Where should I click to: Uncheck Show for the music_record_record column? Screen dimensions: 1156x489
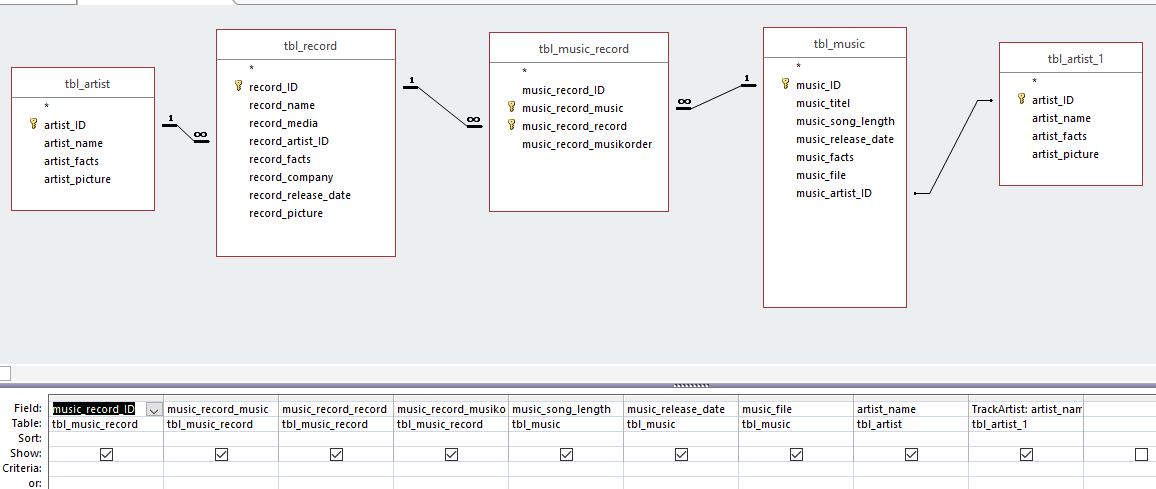click(336, 454)
